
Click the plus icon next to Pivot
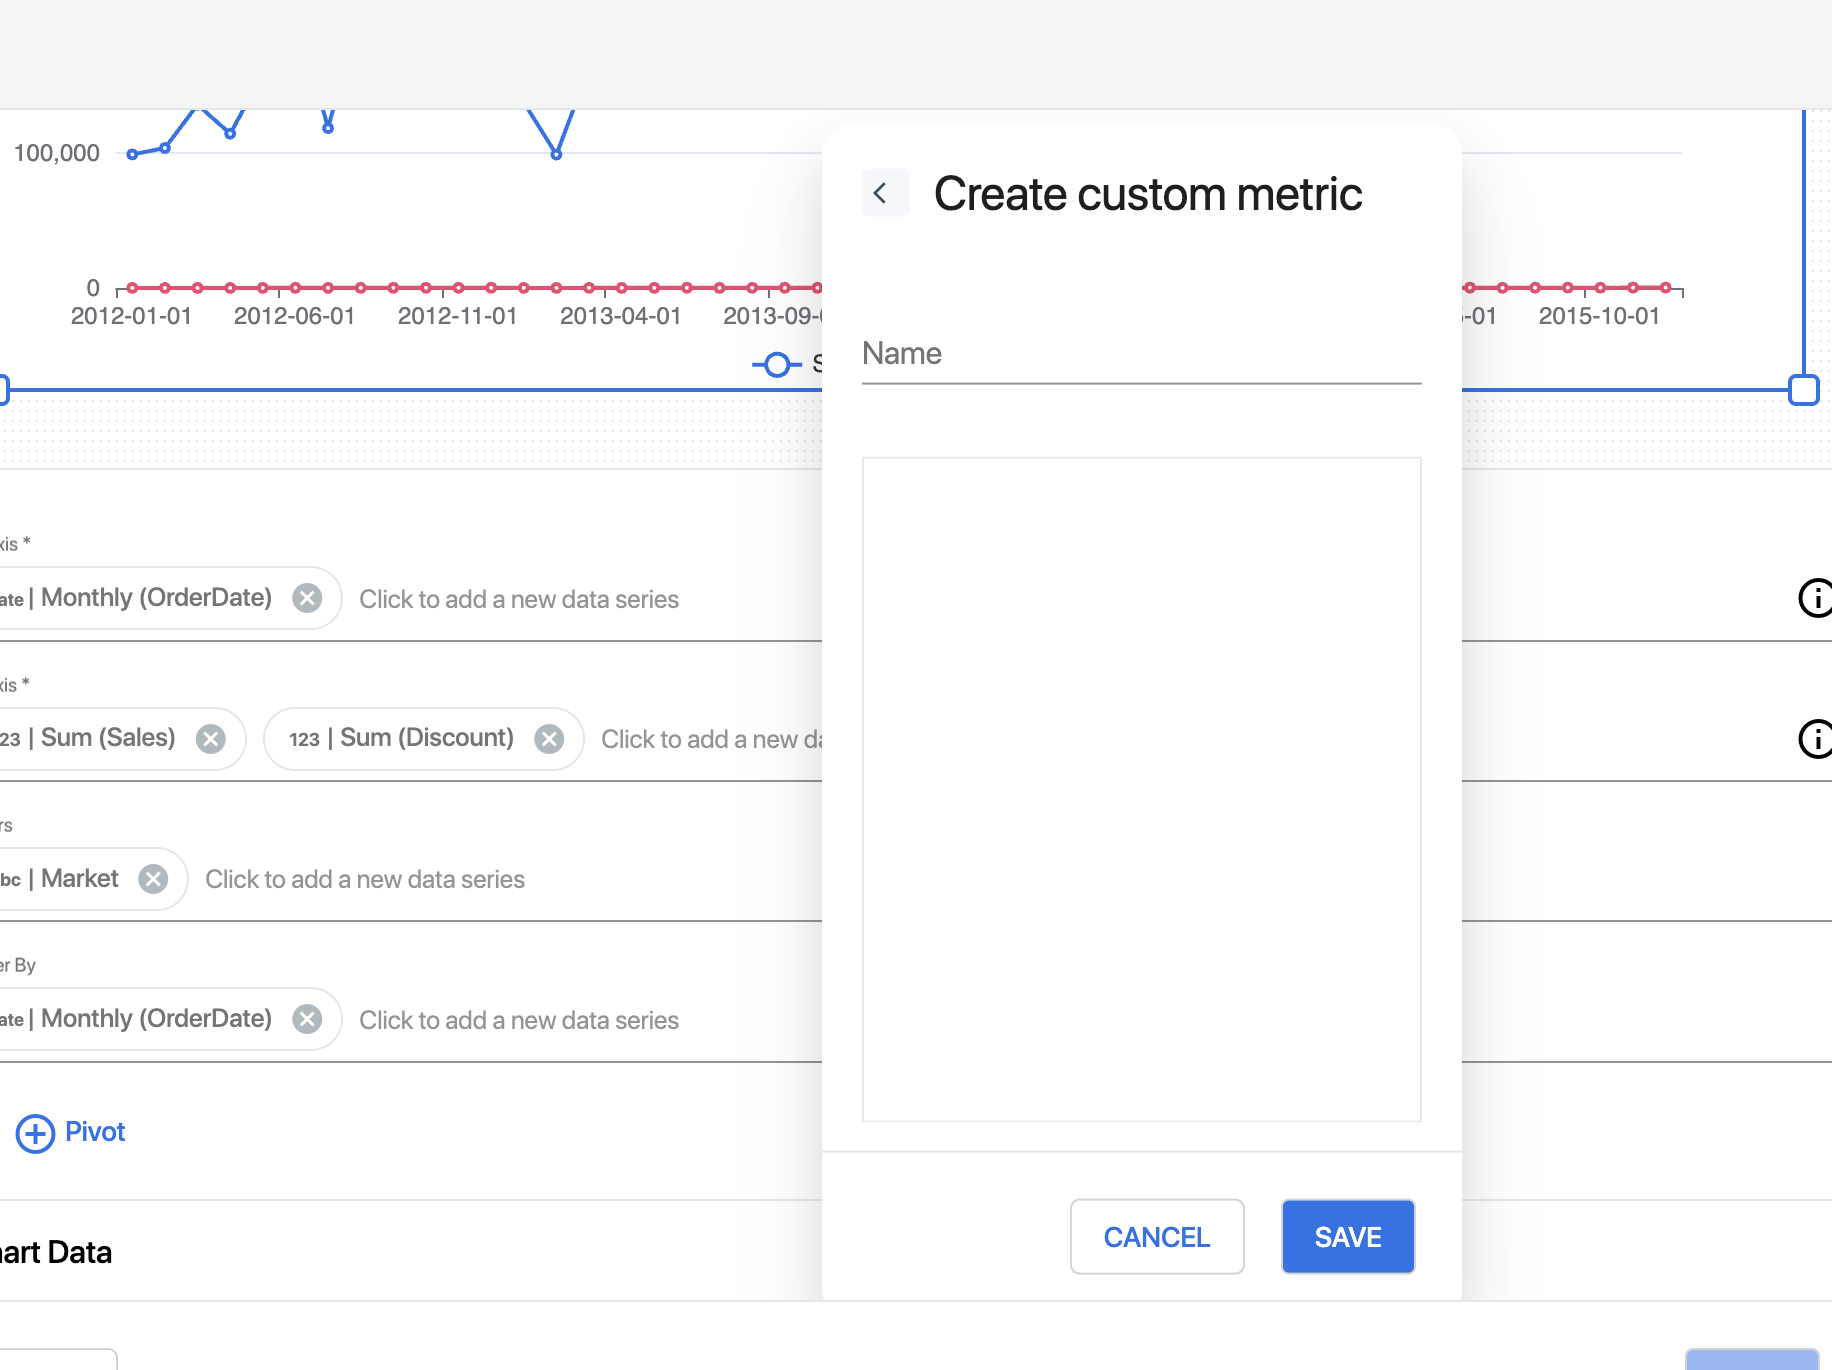coord(35,1133)
